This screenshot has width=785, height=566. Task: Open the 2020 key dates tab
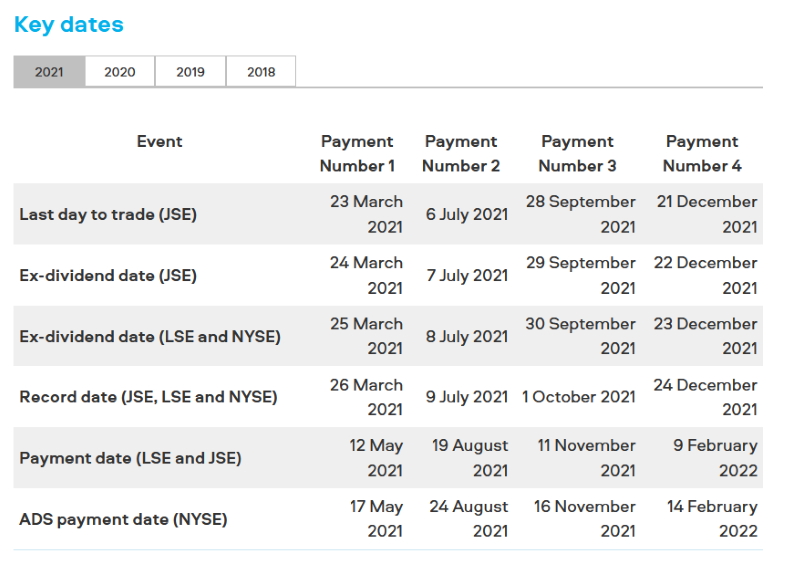click(120, 72)
